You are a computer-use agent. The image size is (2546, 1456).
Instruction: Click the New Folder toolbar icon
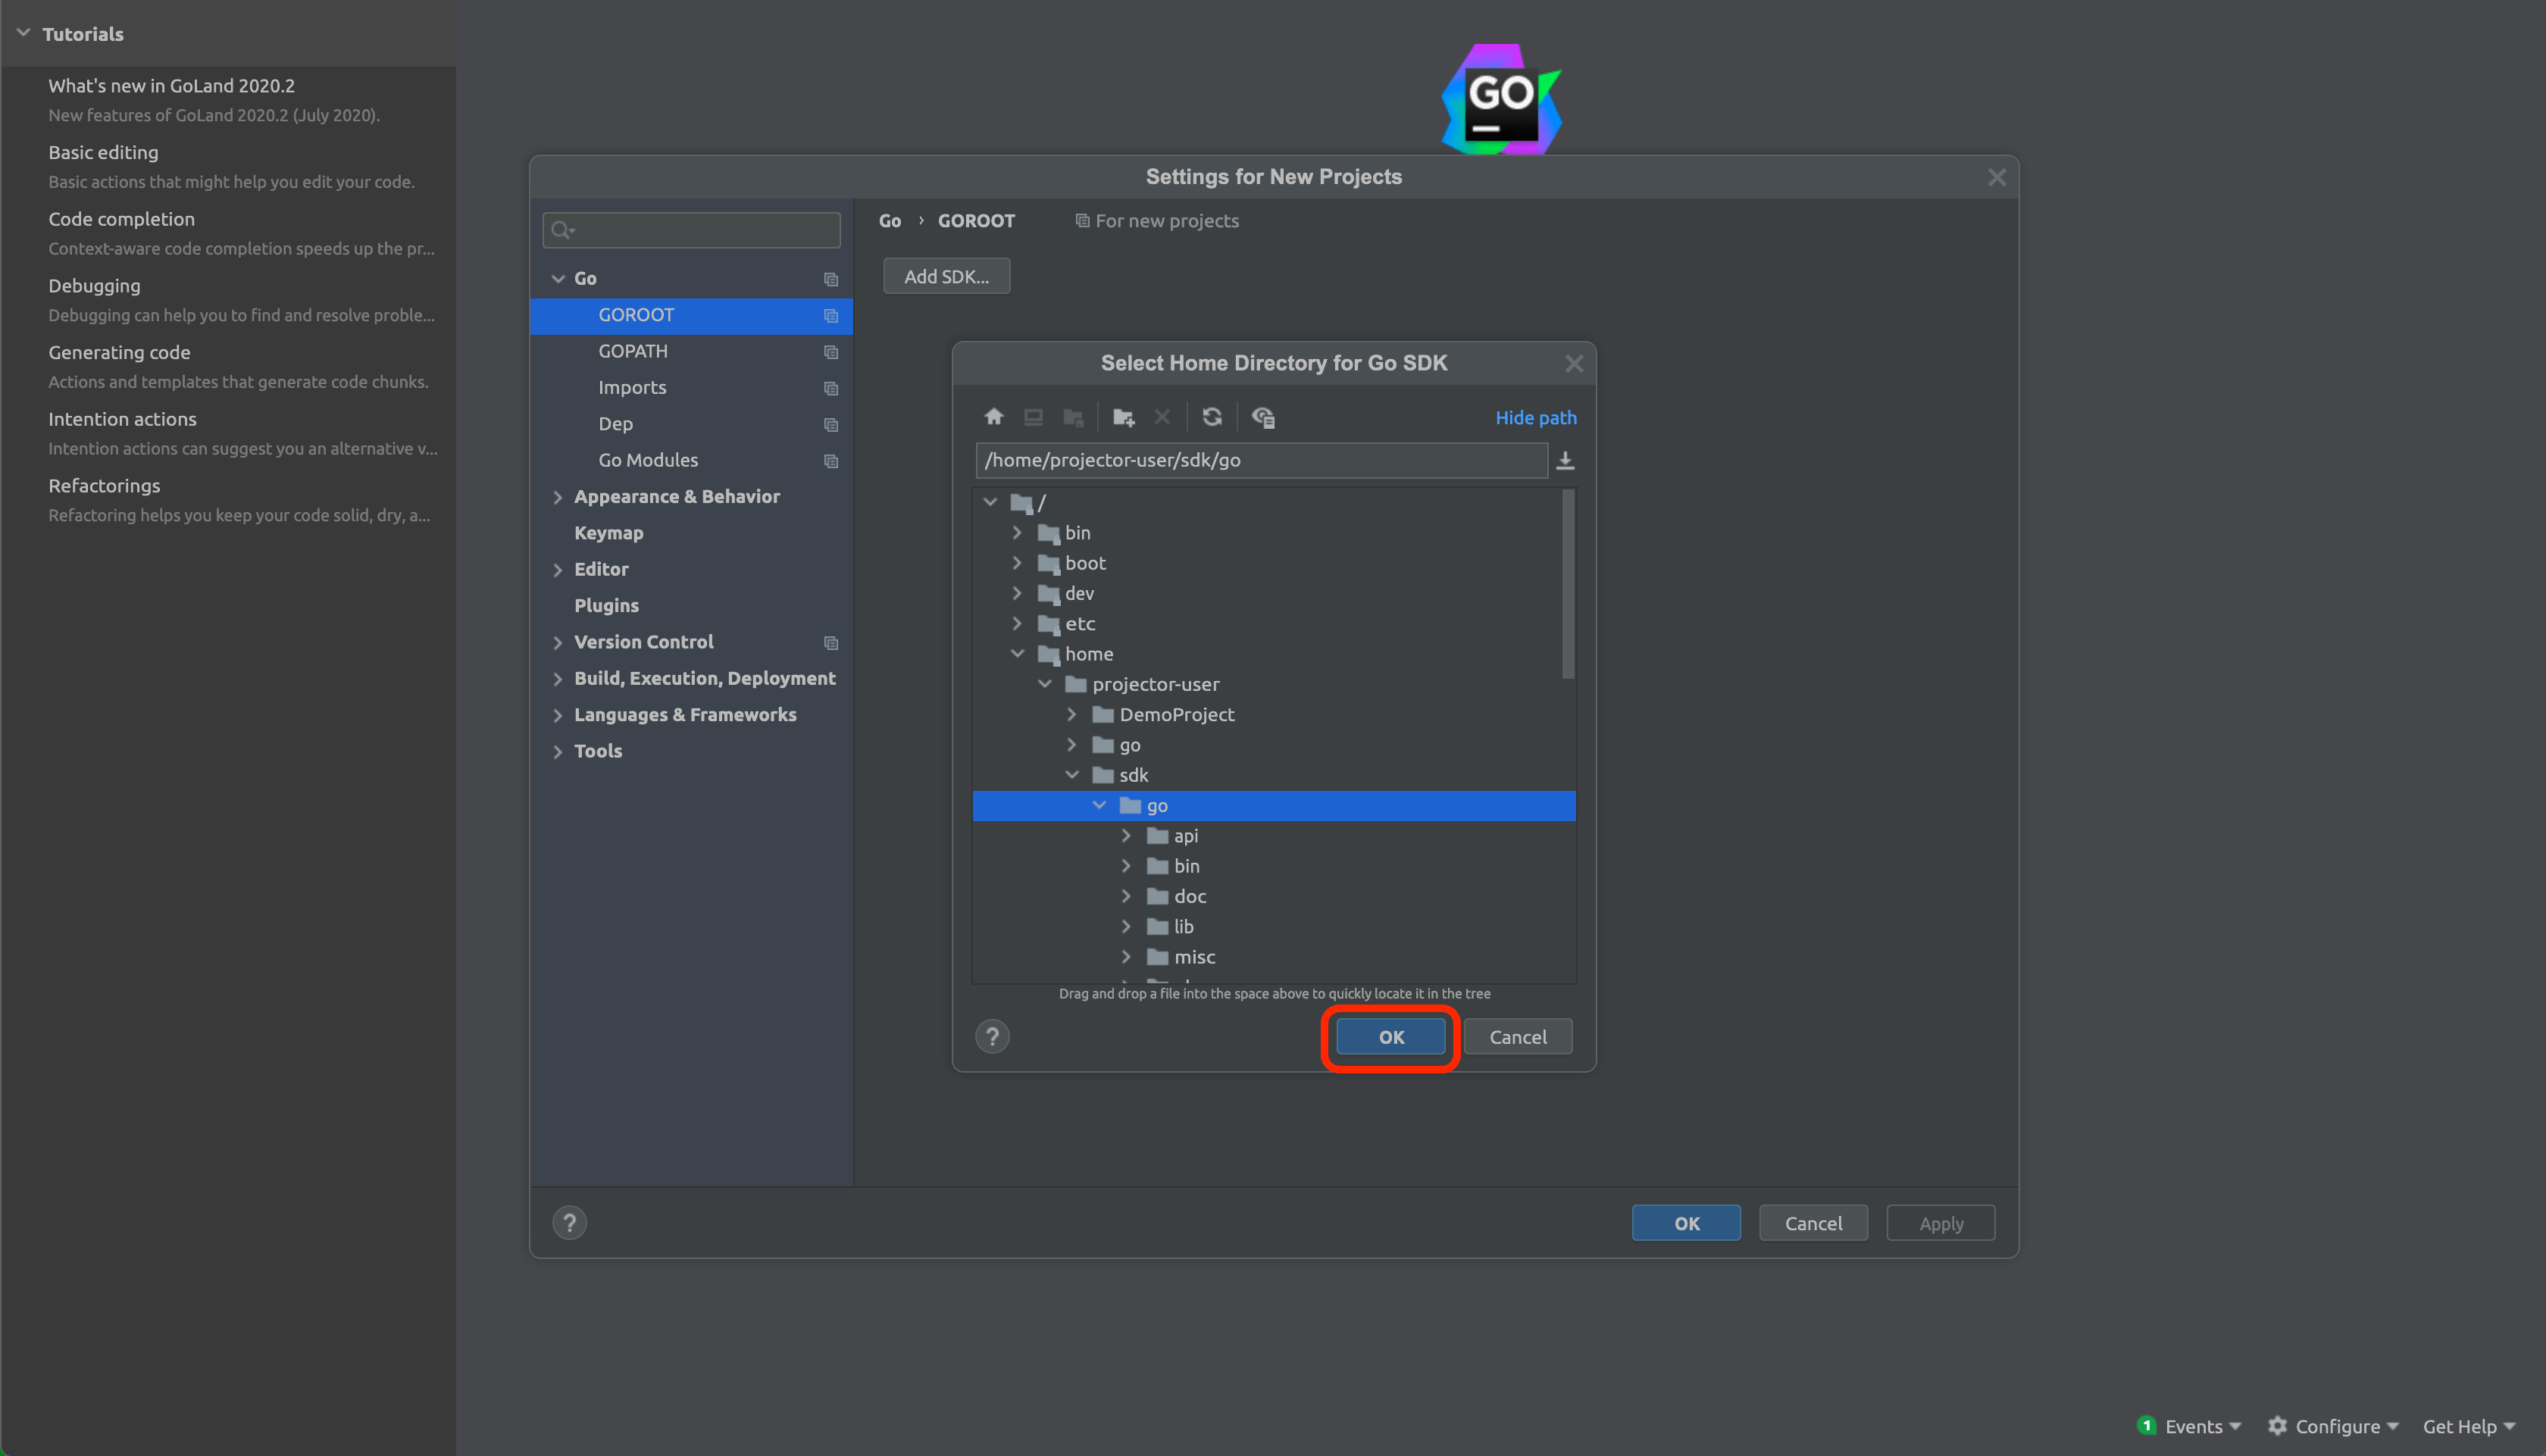coord(1123,417)
